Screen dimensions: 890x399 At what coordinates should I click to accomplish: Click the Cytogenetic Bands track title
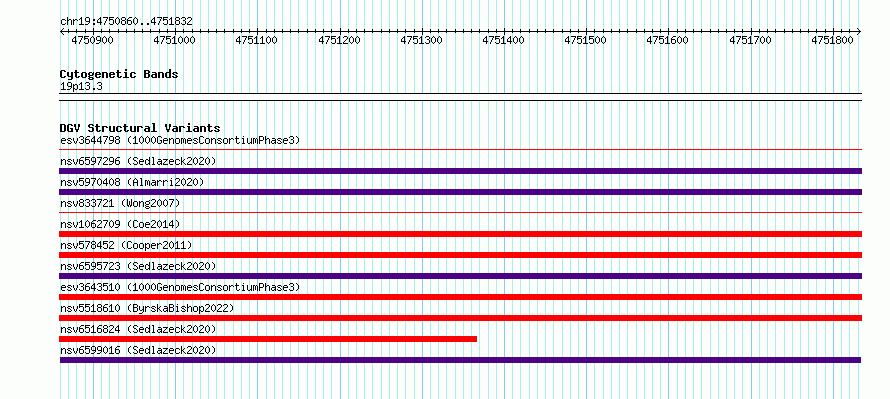(x=119, y=74)
